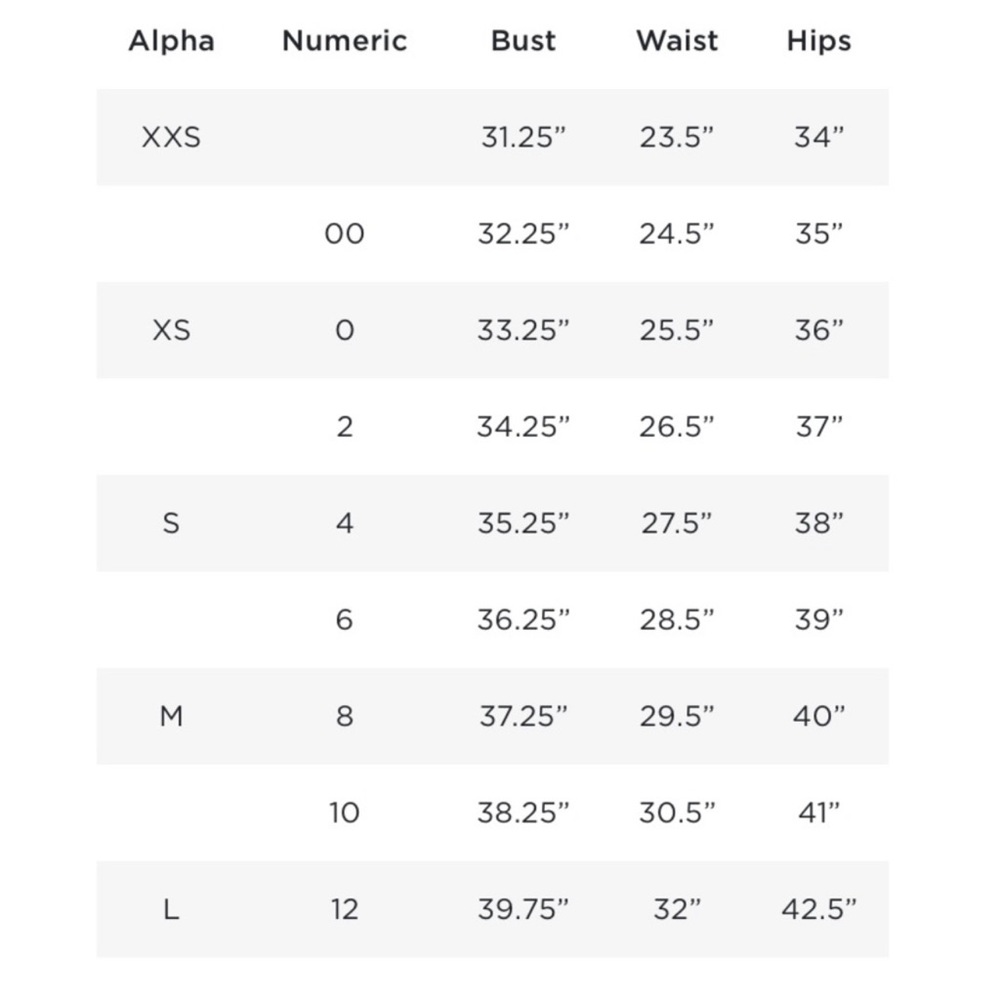
Task: Select the L alpha size cell
Action: pos(171,909)
